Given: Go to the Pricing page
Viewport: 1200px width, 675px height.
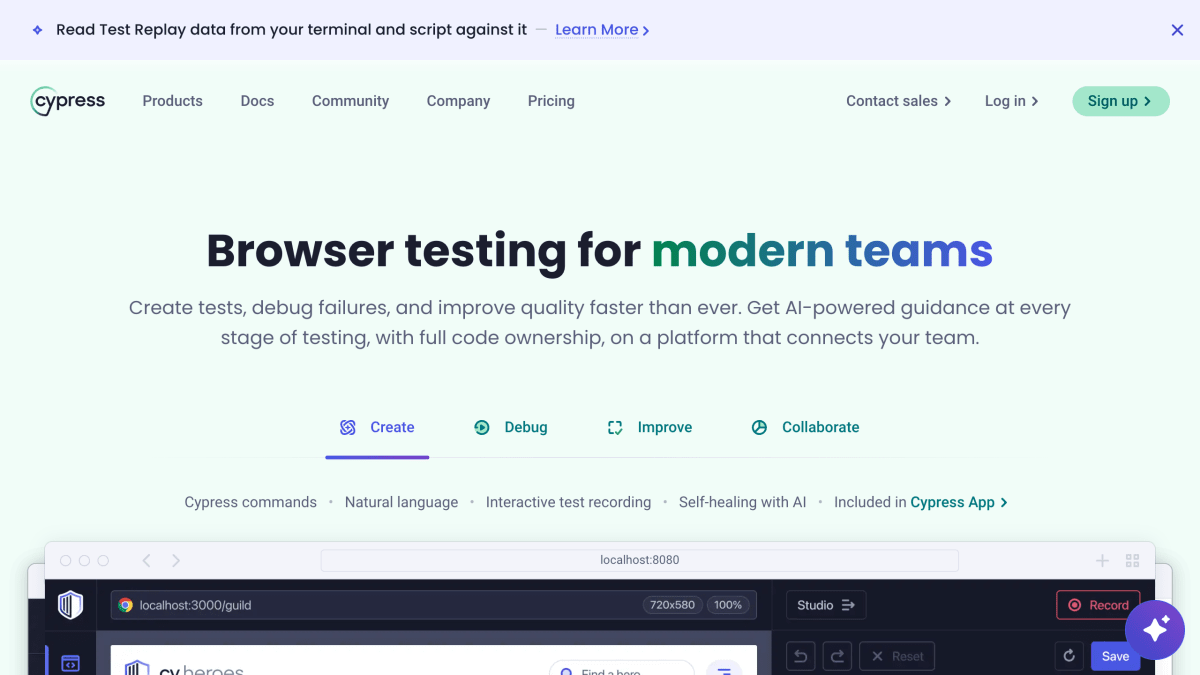Looking at the screenshot, I should click(x=551, y=101).
